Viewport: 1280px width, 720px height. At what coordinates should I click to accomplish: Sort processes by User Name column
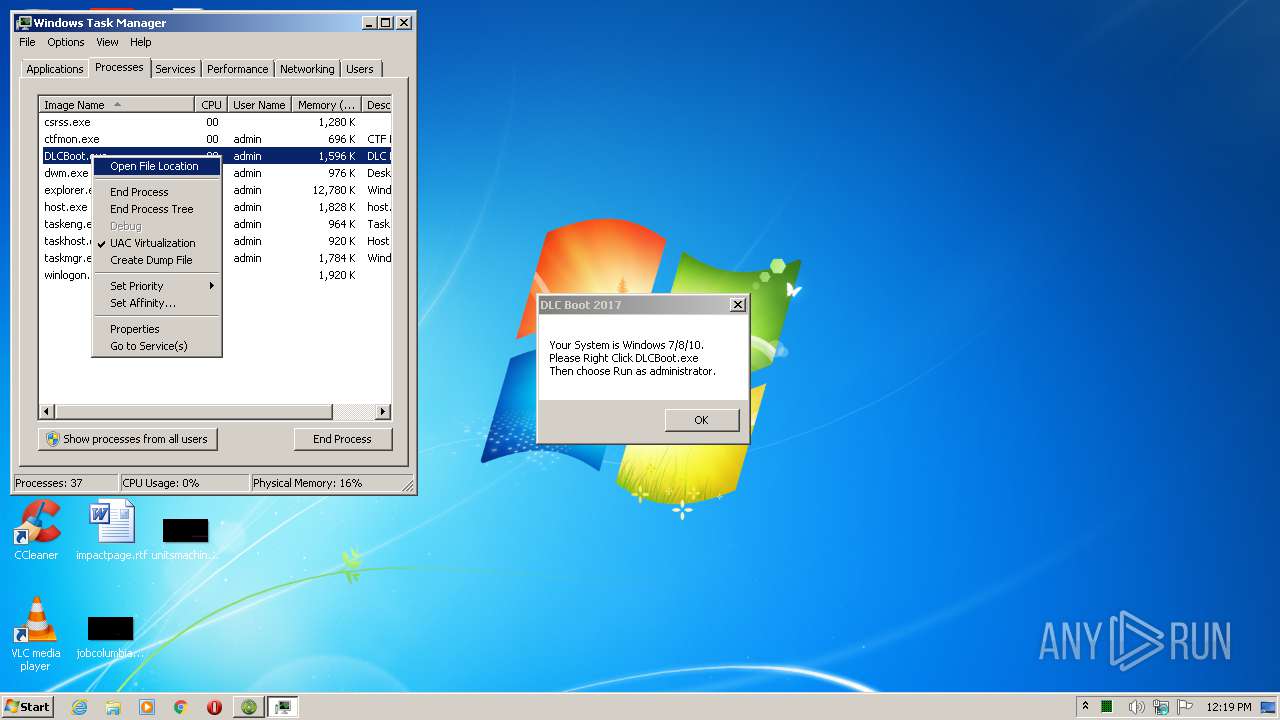click(259, 105)
